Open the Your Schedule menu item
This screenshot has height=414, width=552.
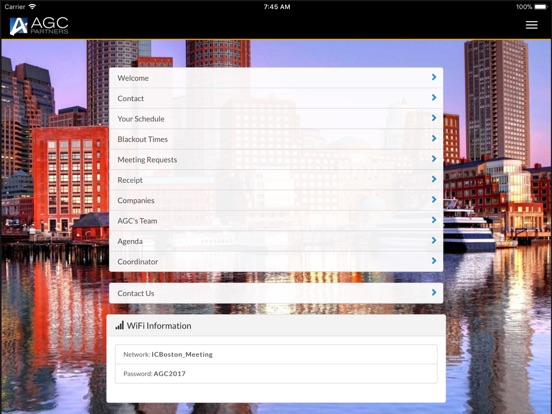(276, 119)
